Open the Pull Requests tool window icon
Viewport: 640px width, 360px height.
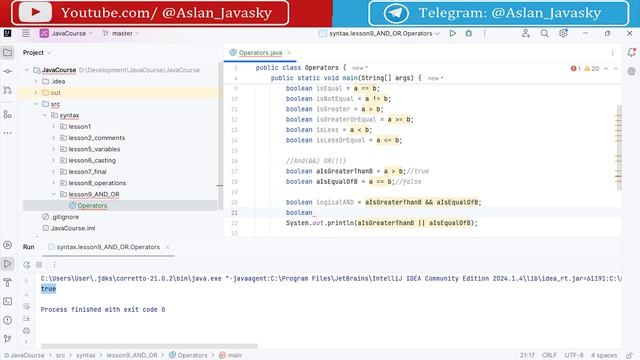(x=7, y=90)
